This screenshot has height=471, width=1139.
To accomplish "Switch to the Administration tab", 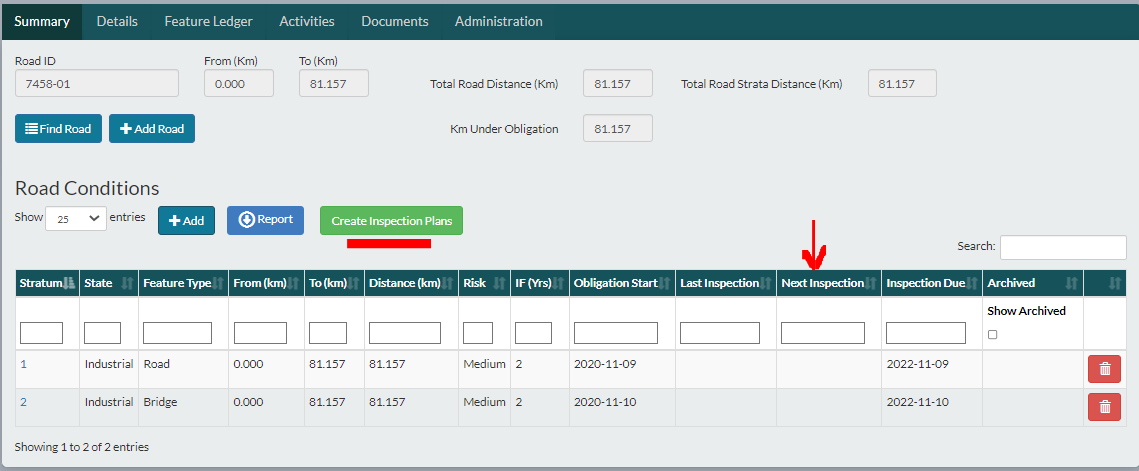I will pyautogui.click(x=498, y=21).
